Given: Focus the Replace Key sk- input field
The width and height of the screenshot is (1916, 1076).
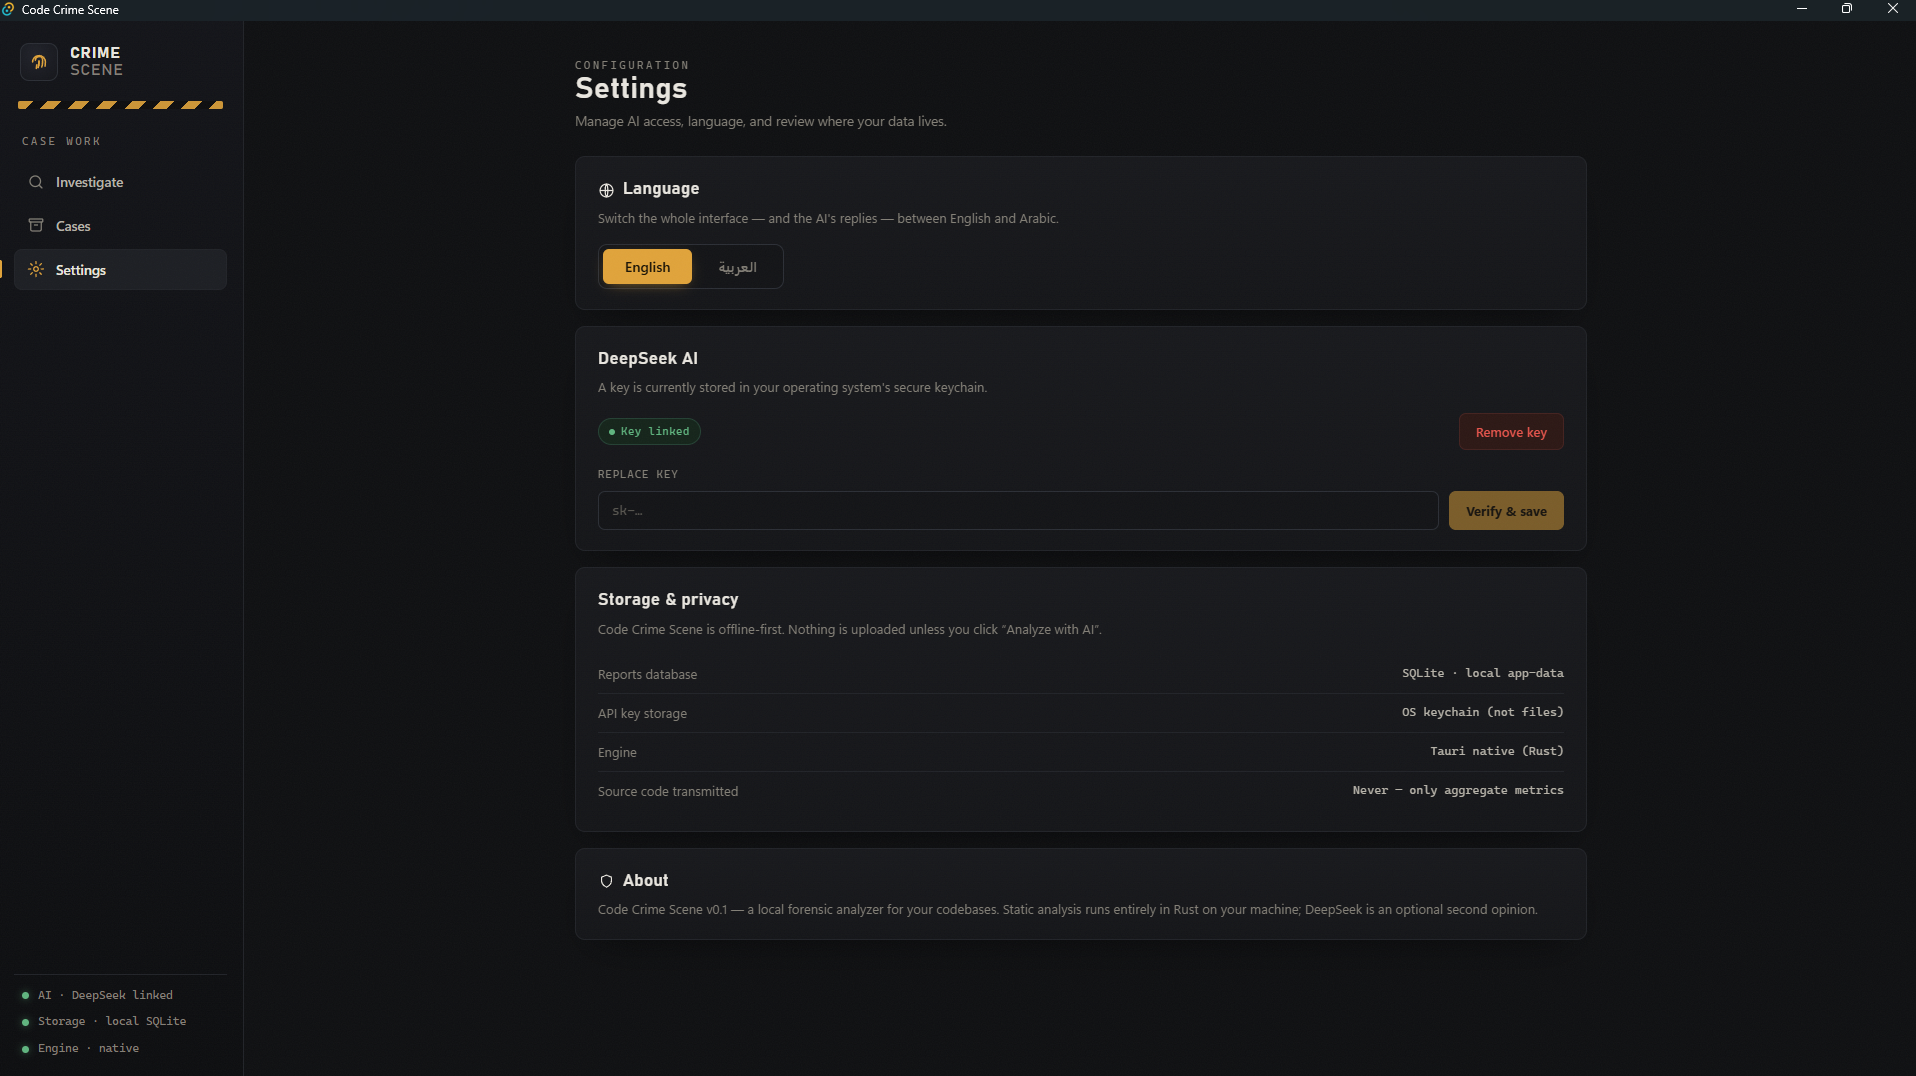Looking at the screenshot, I should (1018, 511).
